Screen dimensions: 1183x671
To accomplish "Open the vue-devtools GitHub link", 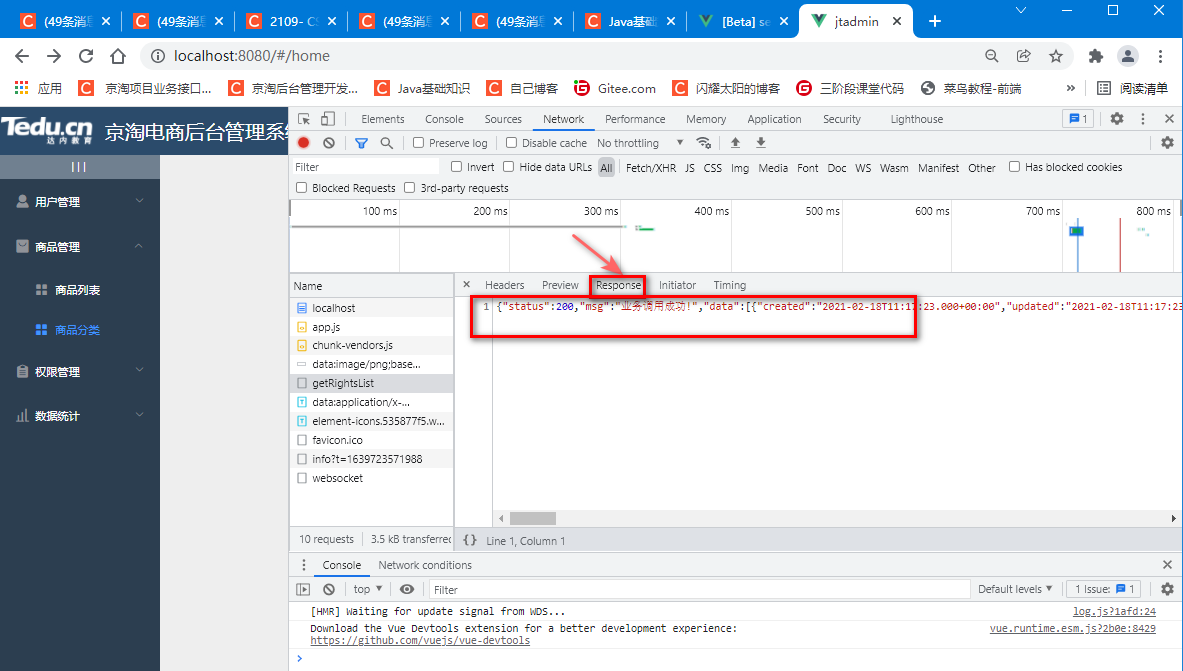I will tap(420, 640).
